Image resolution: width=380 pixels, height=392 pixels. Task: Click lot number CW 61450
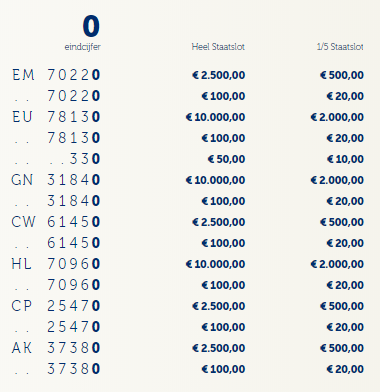tap(56, 222)
